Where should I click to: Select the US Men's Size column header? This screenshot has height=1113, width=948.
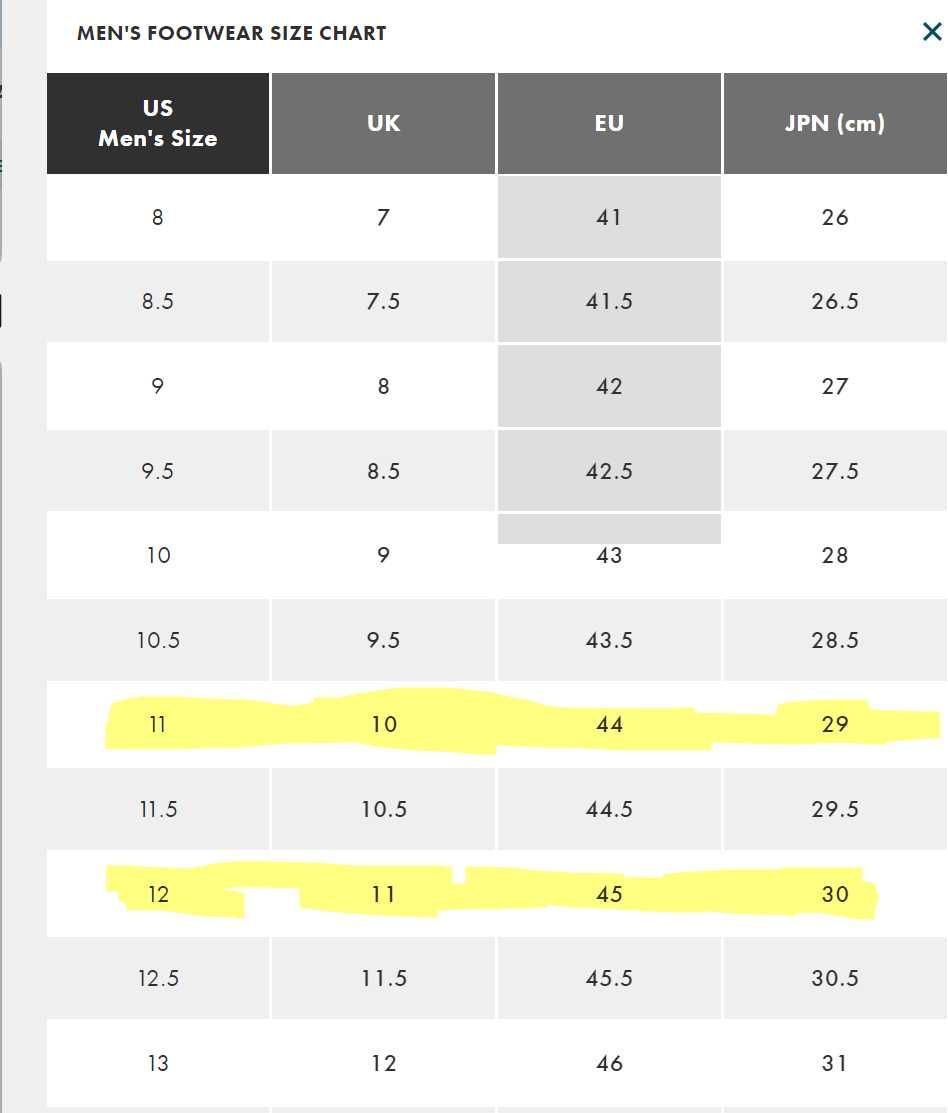click(158, 123)
